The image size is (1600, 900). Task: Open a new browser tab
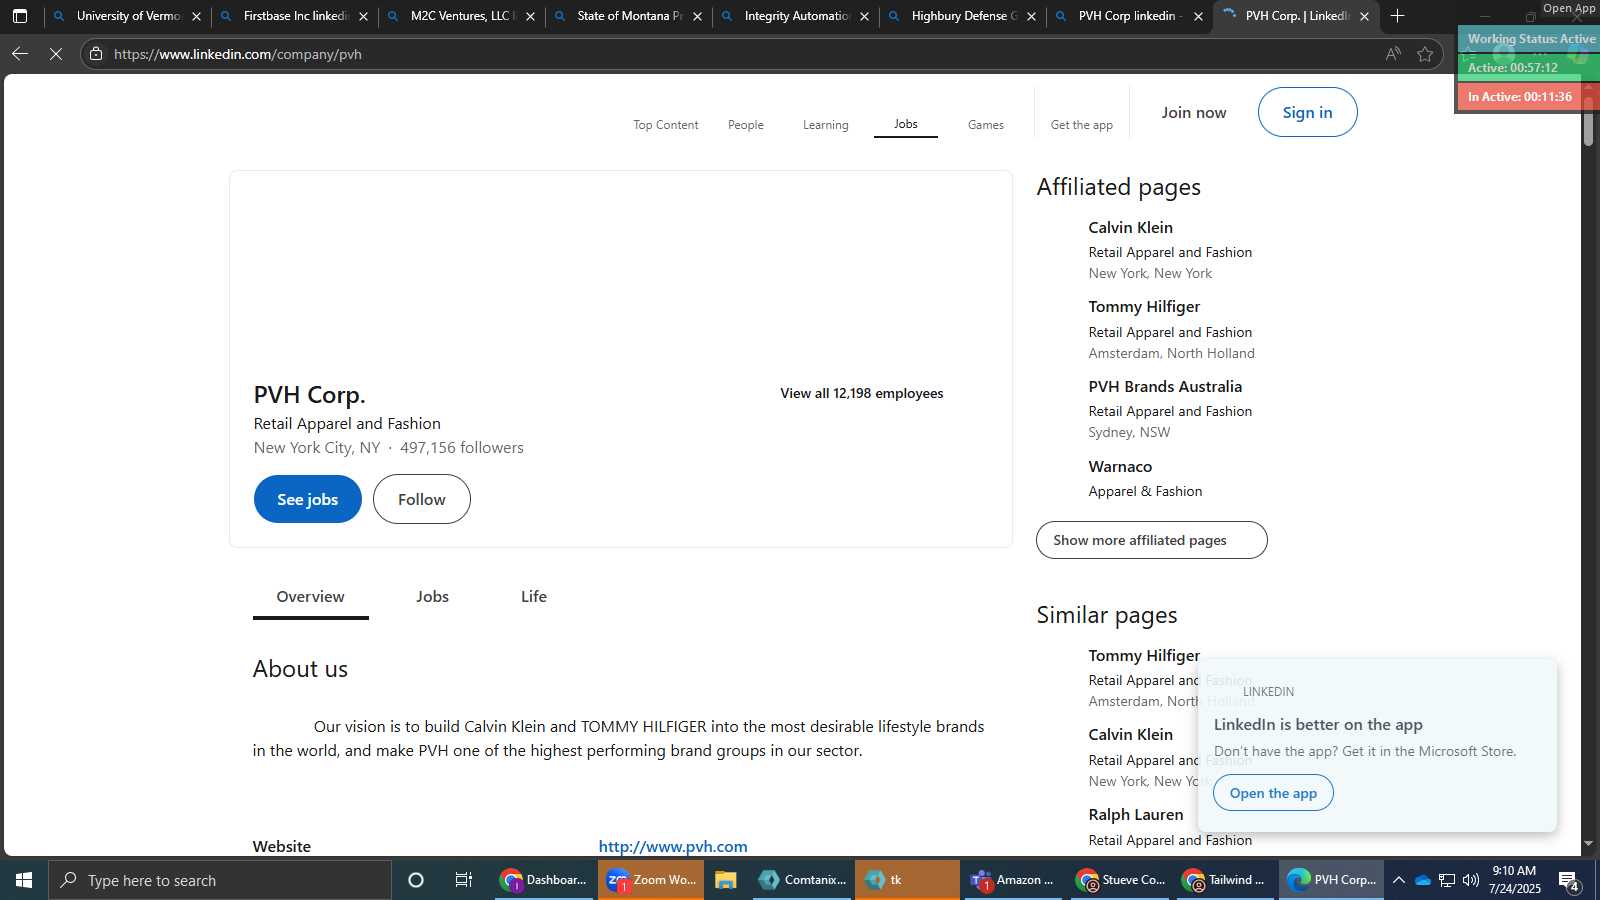point(1398,16)
